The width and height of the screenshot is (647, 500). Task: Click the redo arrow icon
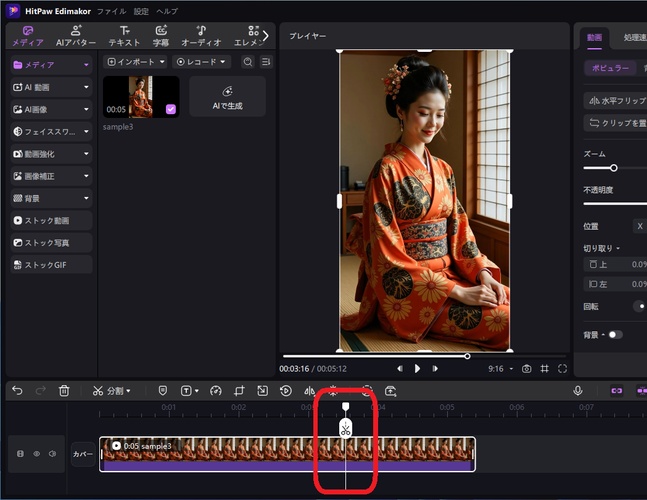tap(40, 390)
